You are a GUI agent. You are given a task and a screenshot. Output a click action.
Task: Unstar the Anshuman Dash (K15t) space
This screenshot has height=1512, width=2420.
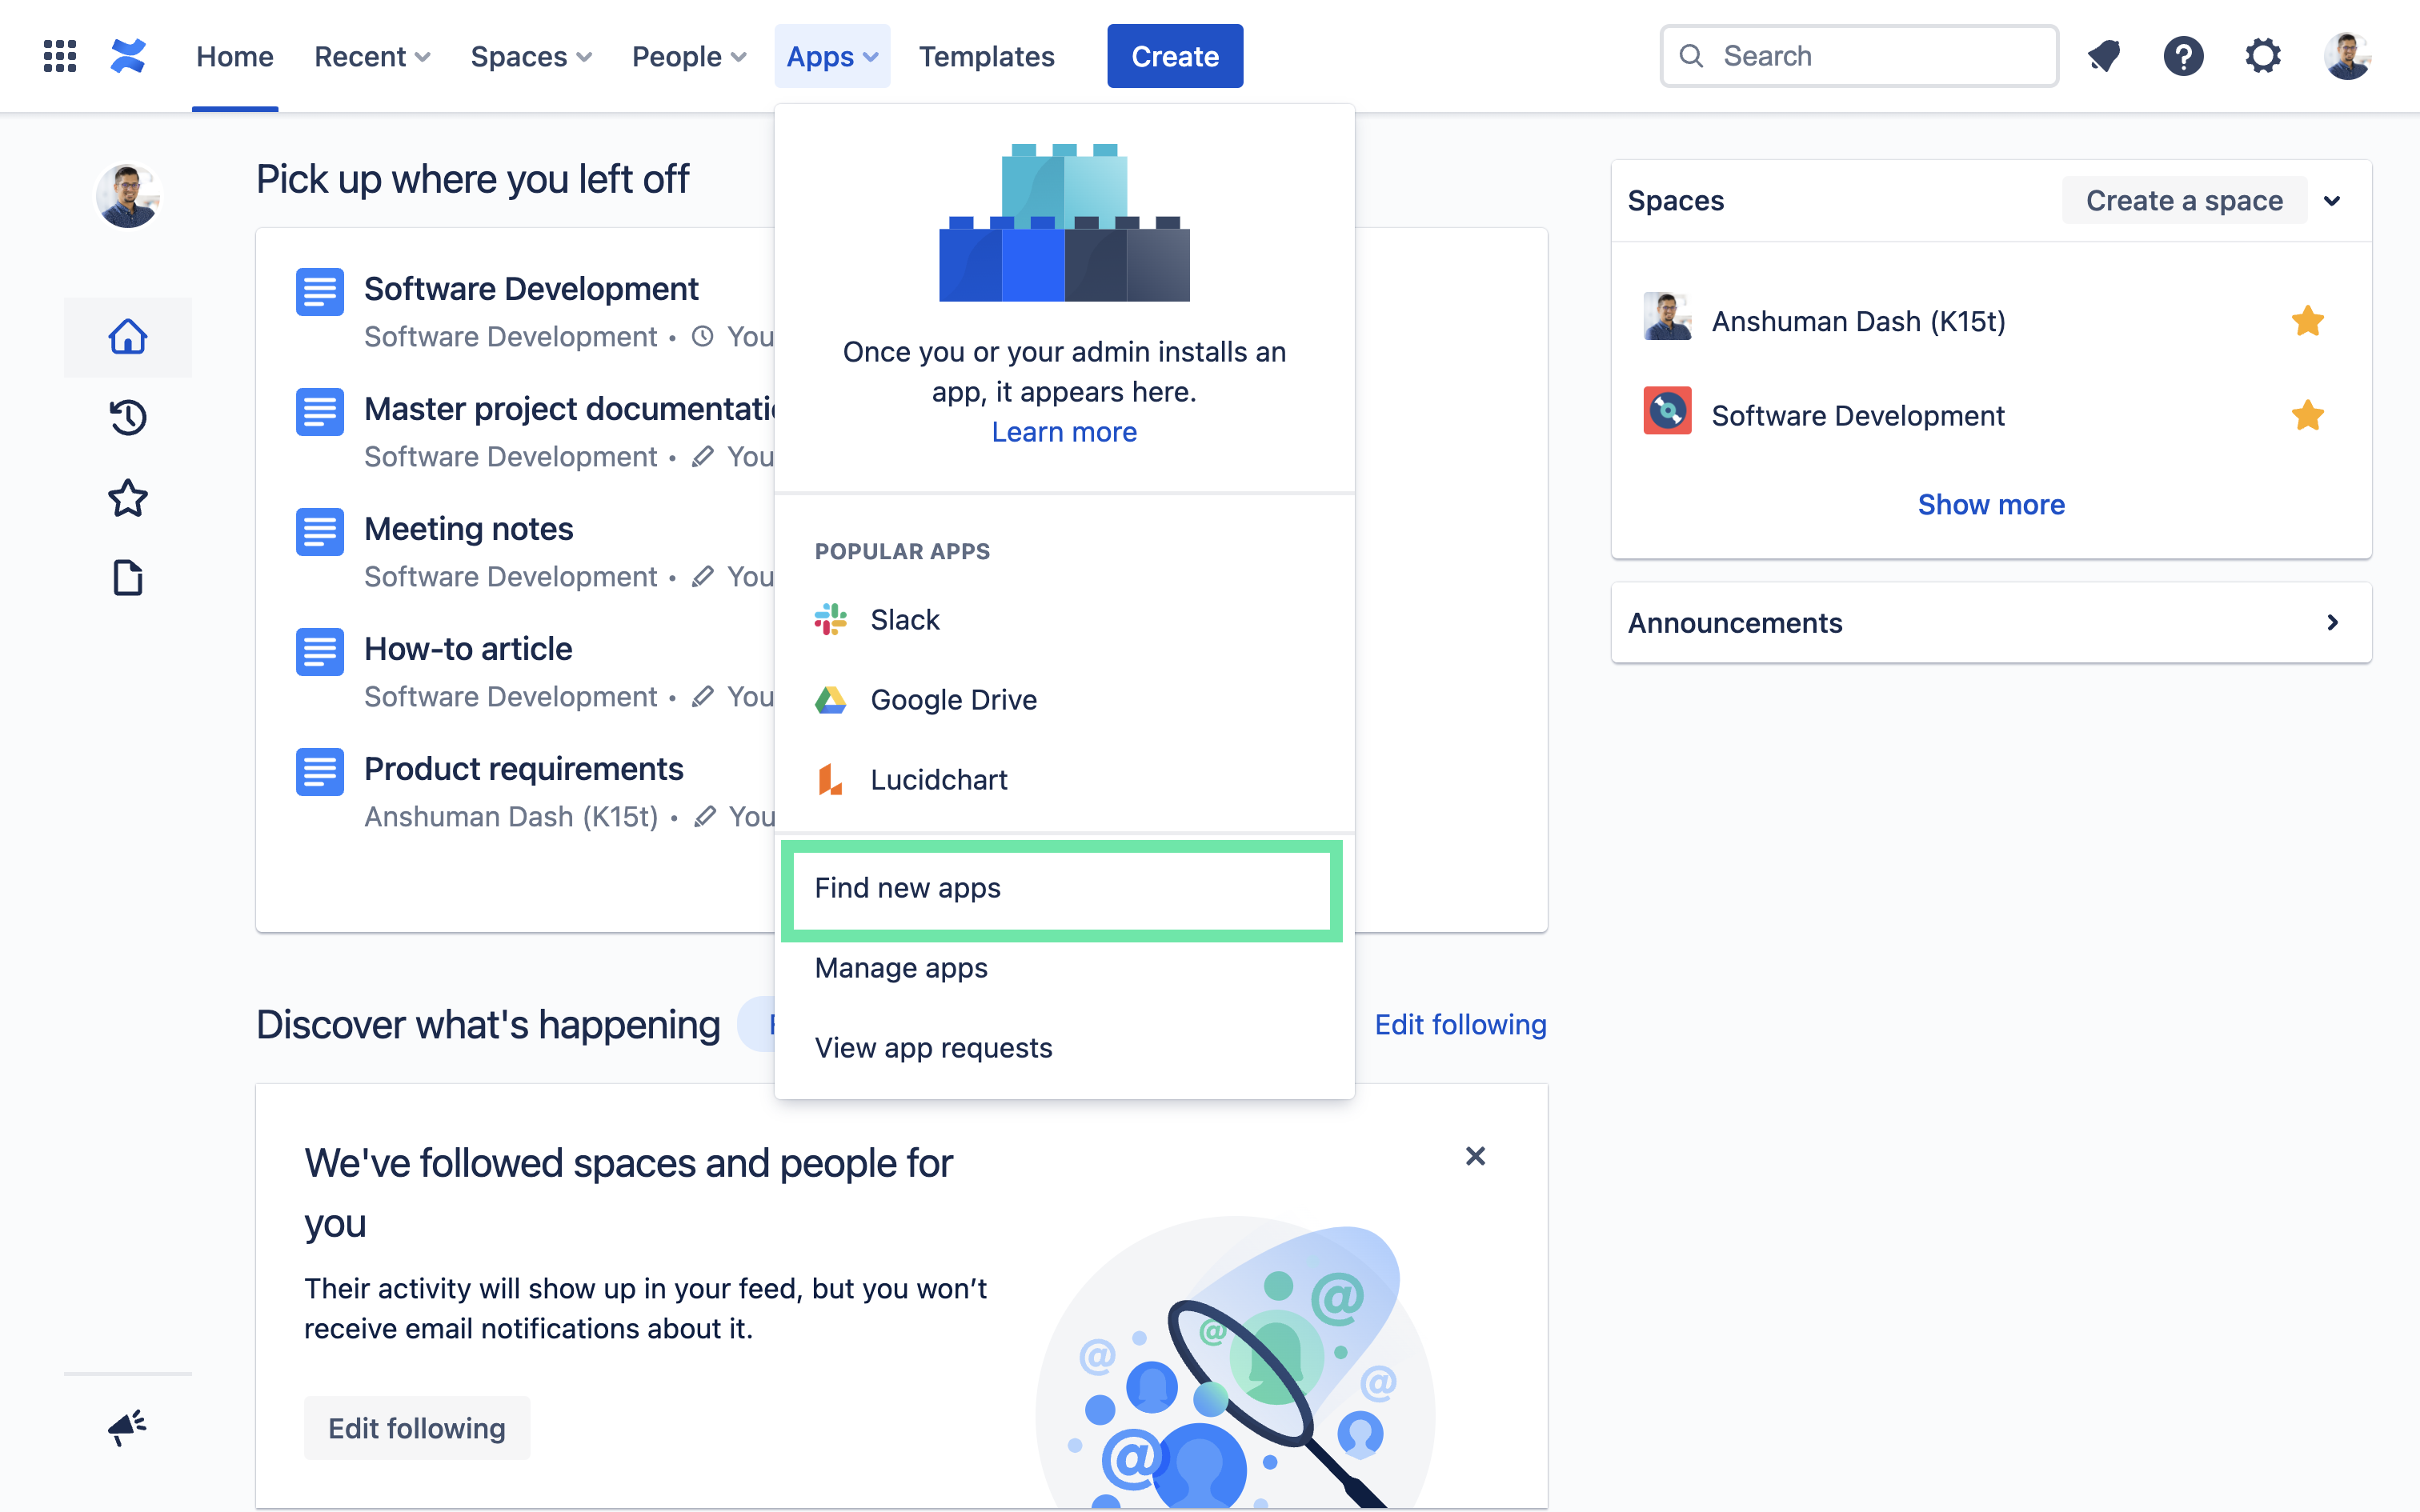2307,321
